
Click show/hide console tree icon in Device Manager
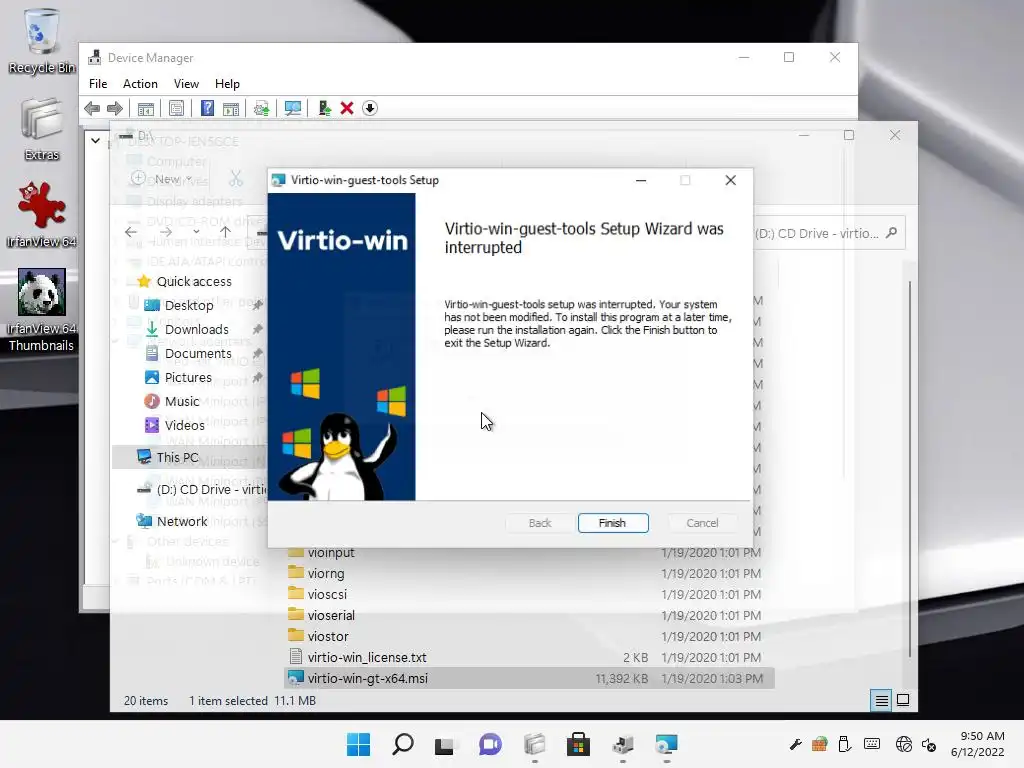[146, 108]
